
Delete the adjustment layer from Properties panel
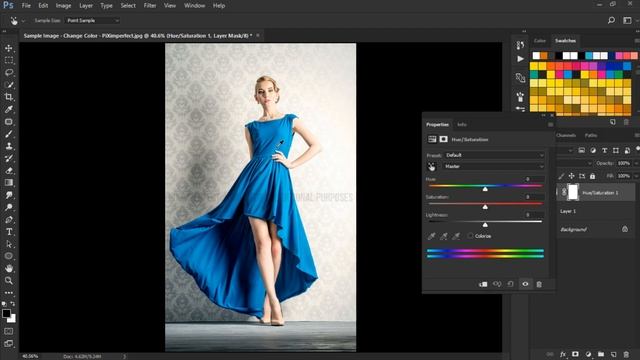click(x=539, y=284)
